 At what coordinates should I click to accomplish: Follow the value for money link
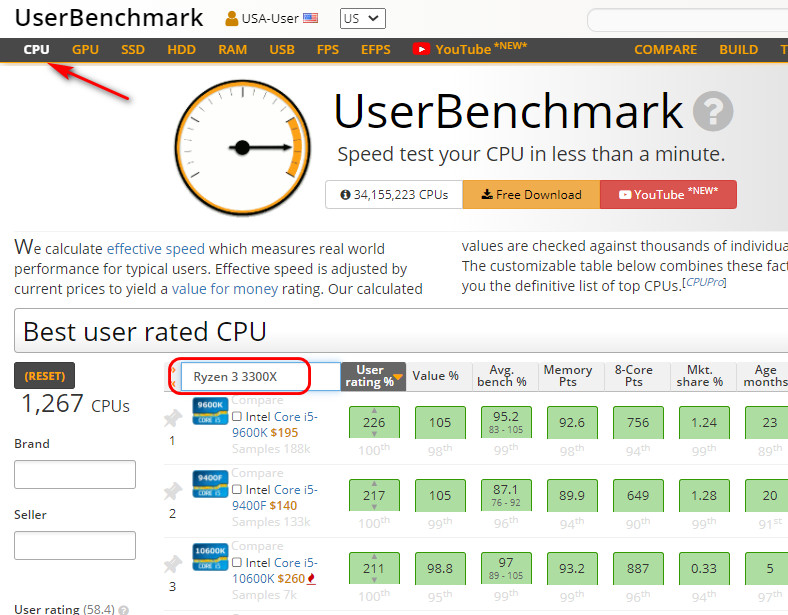tap(225, 289)
